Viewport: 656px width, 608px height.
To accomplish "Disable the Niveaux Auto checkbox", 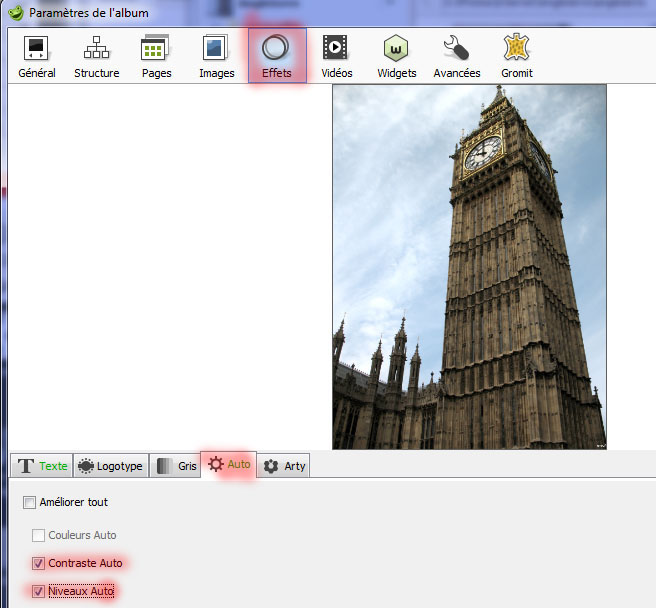I will coord(39,591).
